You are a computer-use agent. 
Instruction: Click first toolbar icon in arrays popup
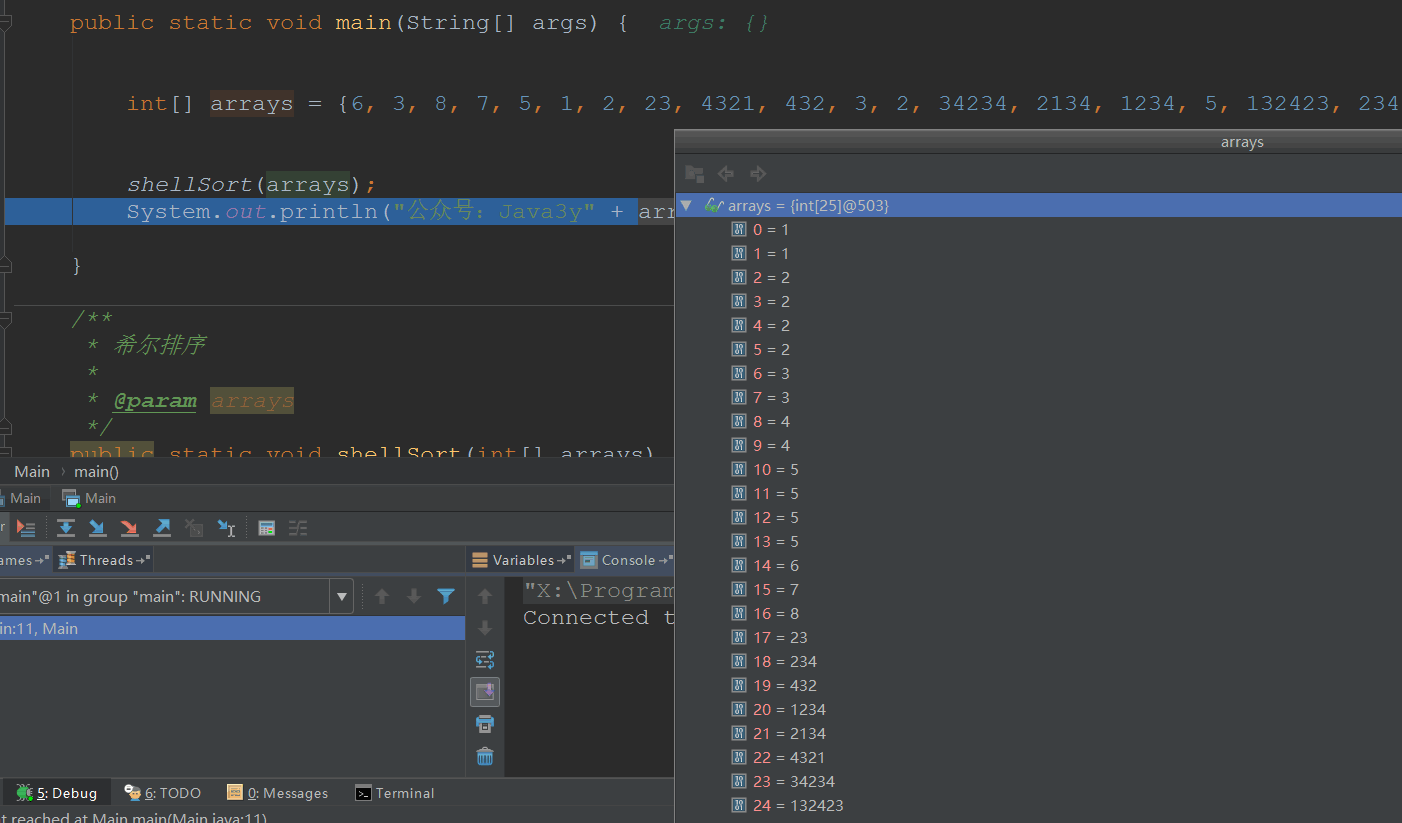694,174
